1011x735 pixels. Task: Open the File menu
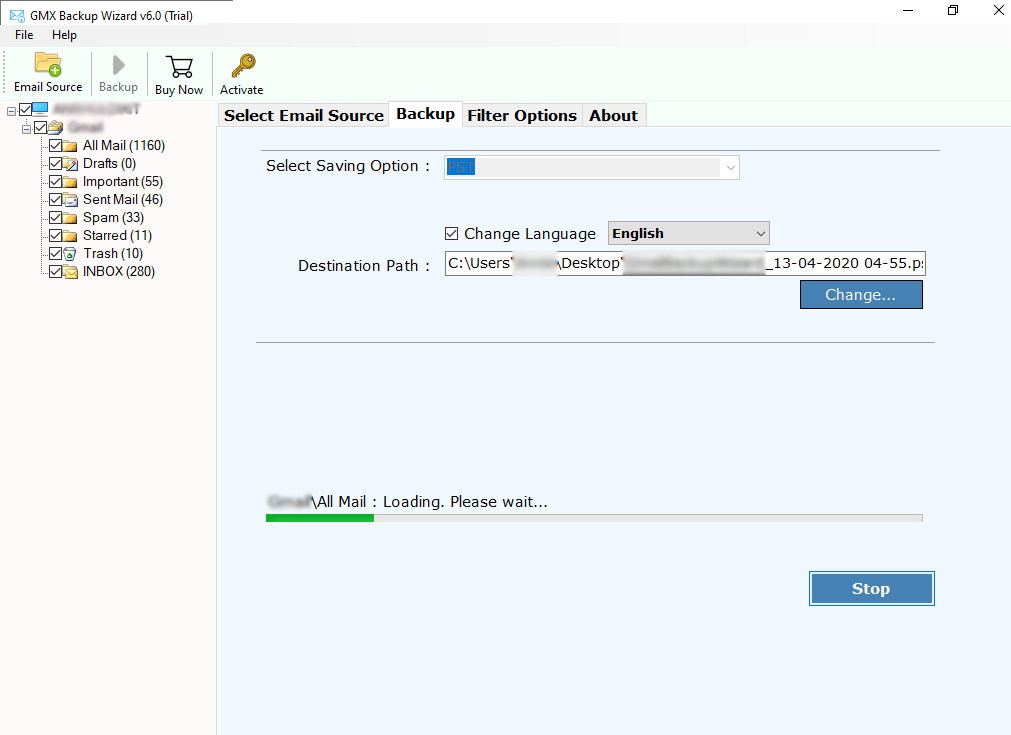tap(24, 35)
